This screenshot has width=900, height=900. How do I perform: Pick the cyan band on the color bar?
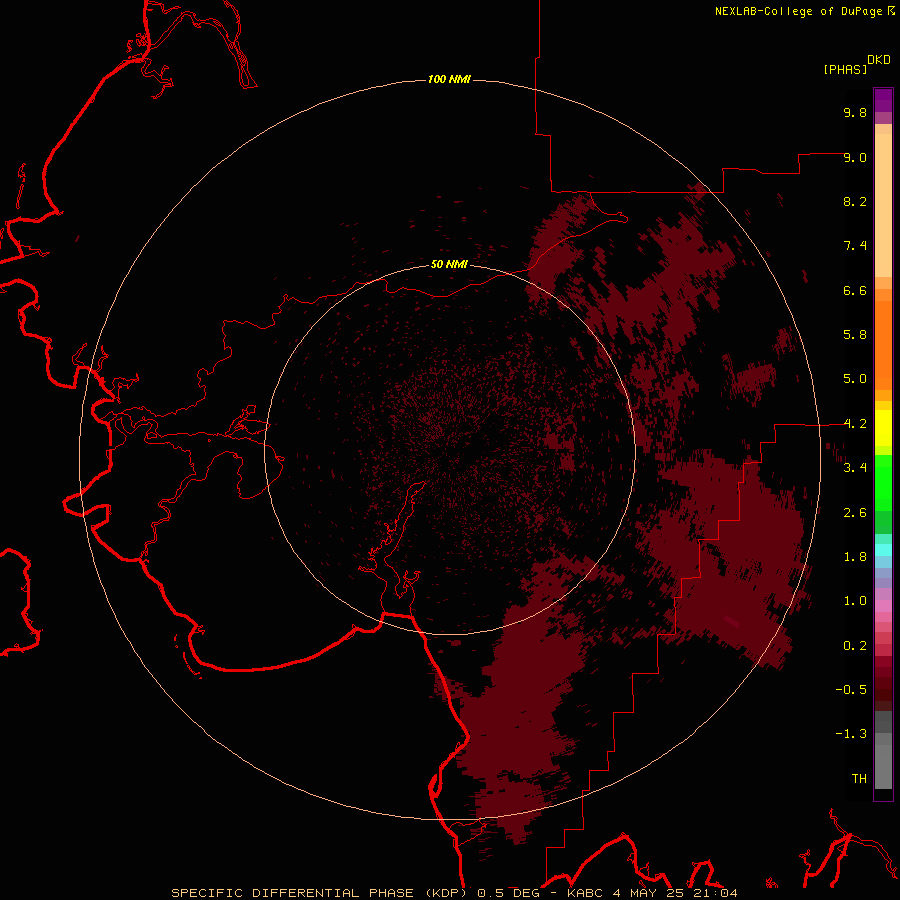(883, 550)
